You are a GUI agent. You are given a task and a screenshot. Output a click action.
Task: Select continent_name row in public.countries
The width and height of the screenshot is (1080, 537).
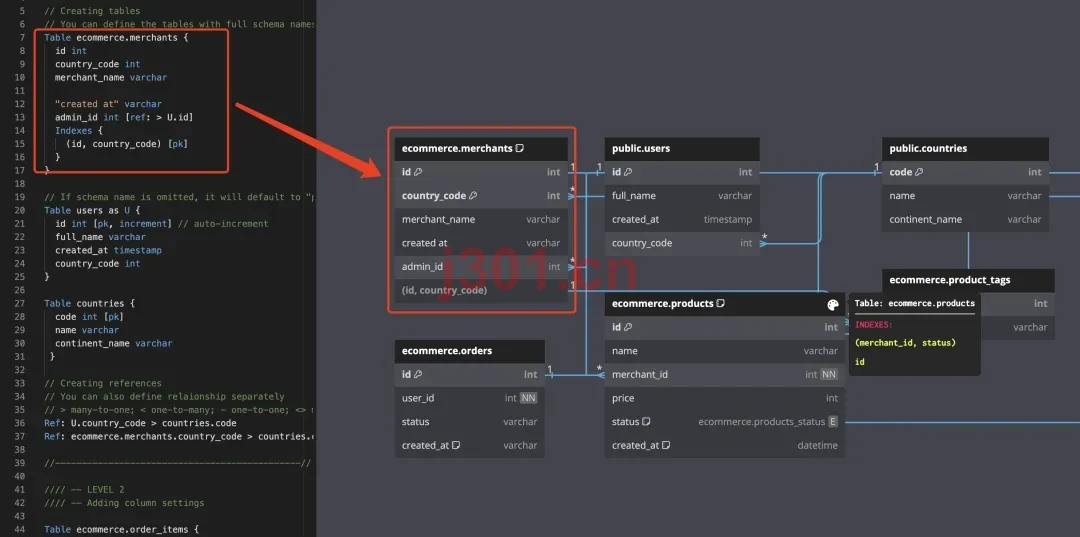tap(965, 220)
